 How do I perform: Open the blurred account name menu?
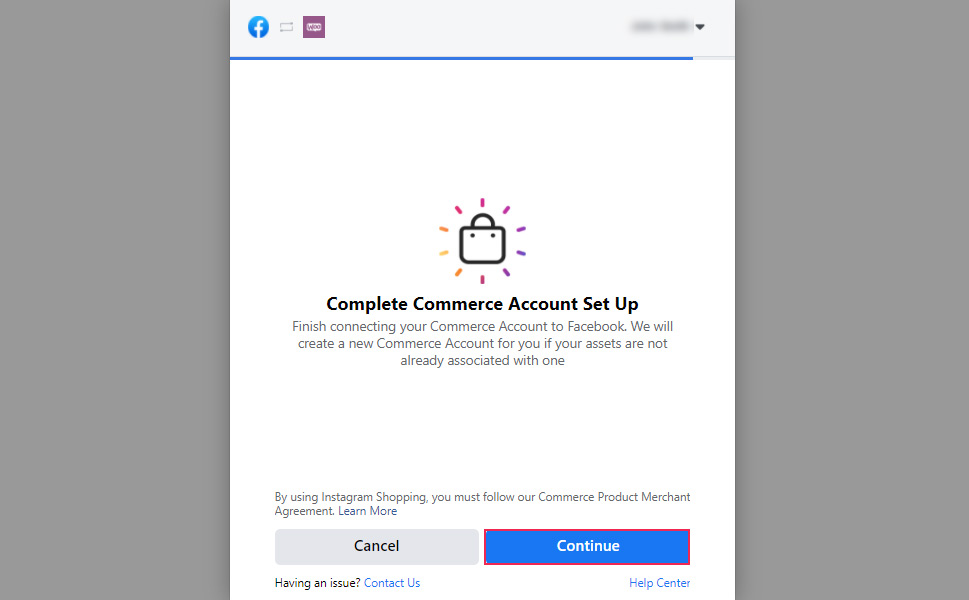661,27
